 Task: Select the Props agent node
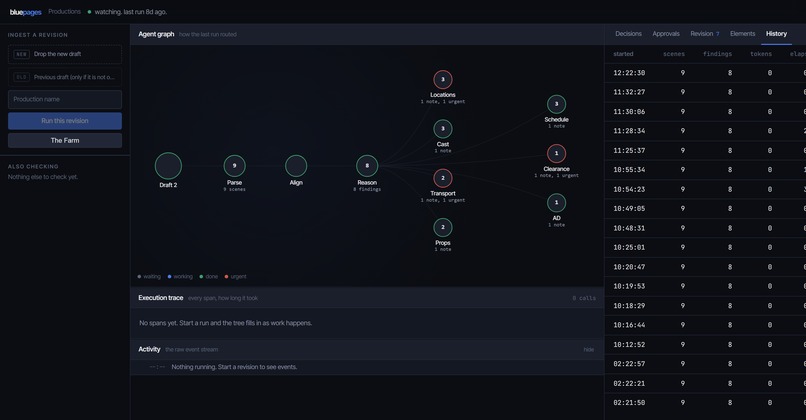pos(443,227)
